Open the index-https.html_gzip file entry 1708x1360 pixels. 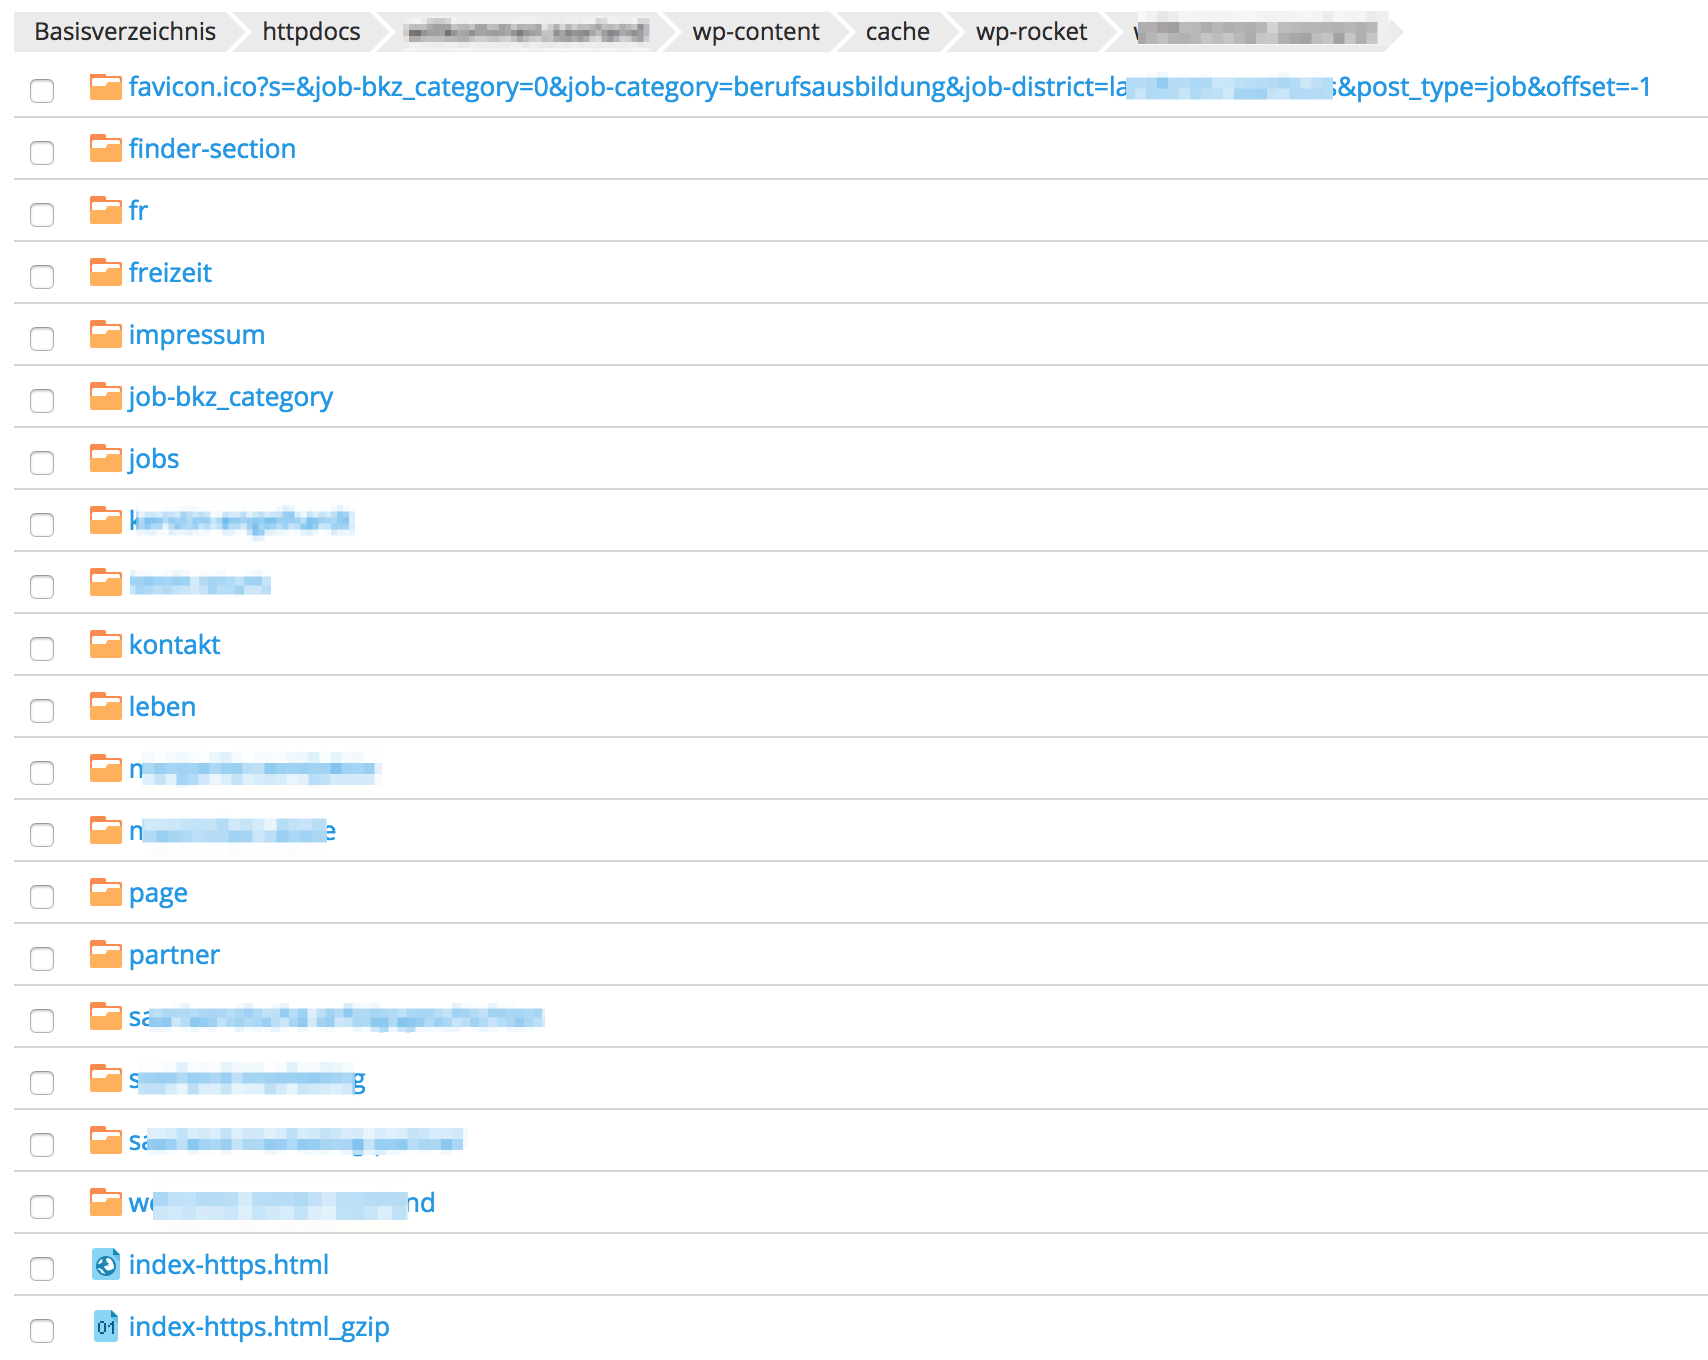tap(257, 1326)
